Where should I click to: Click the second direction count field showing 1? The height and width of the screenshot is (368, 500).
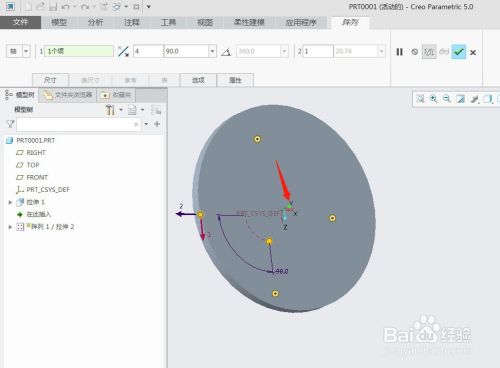(318, 51)
